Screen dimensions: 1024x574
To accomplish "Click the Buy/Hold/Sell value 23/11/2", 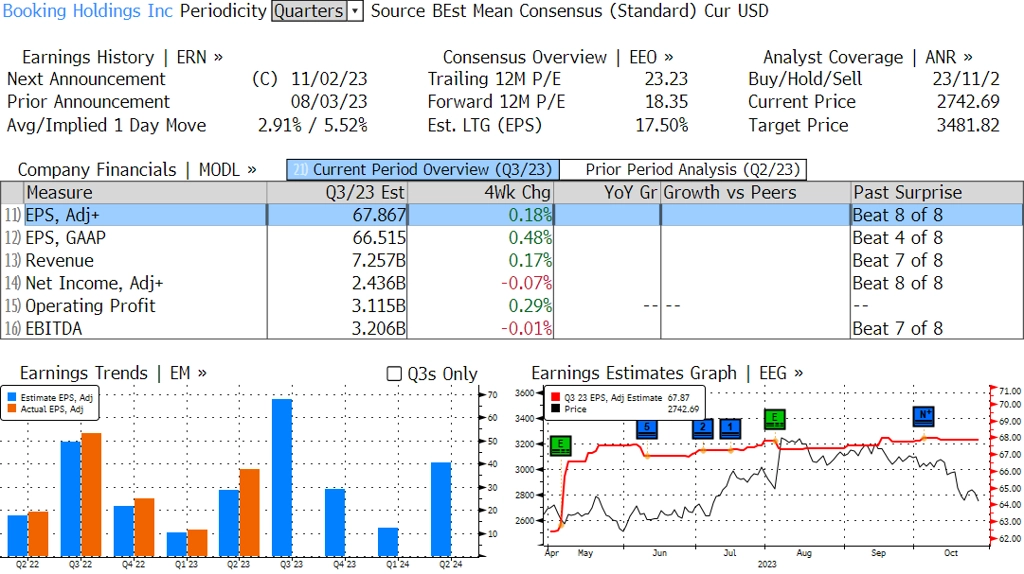I will click(966, 79).
